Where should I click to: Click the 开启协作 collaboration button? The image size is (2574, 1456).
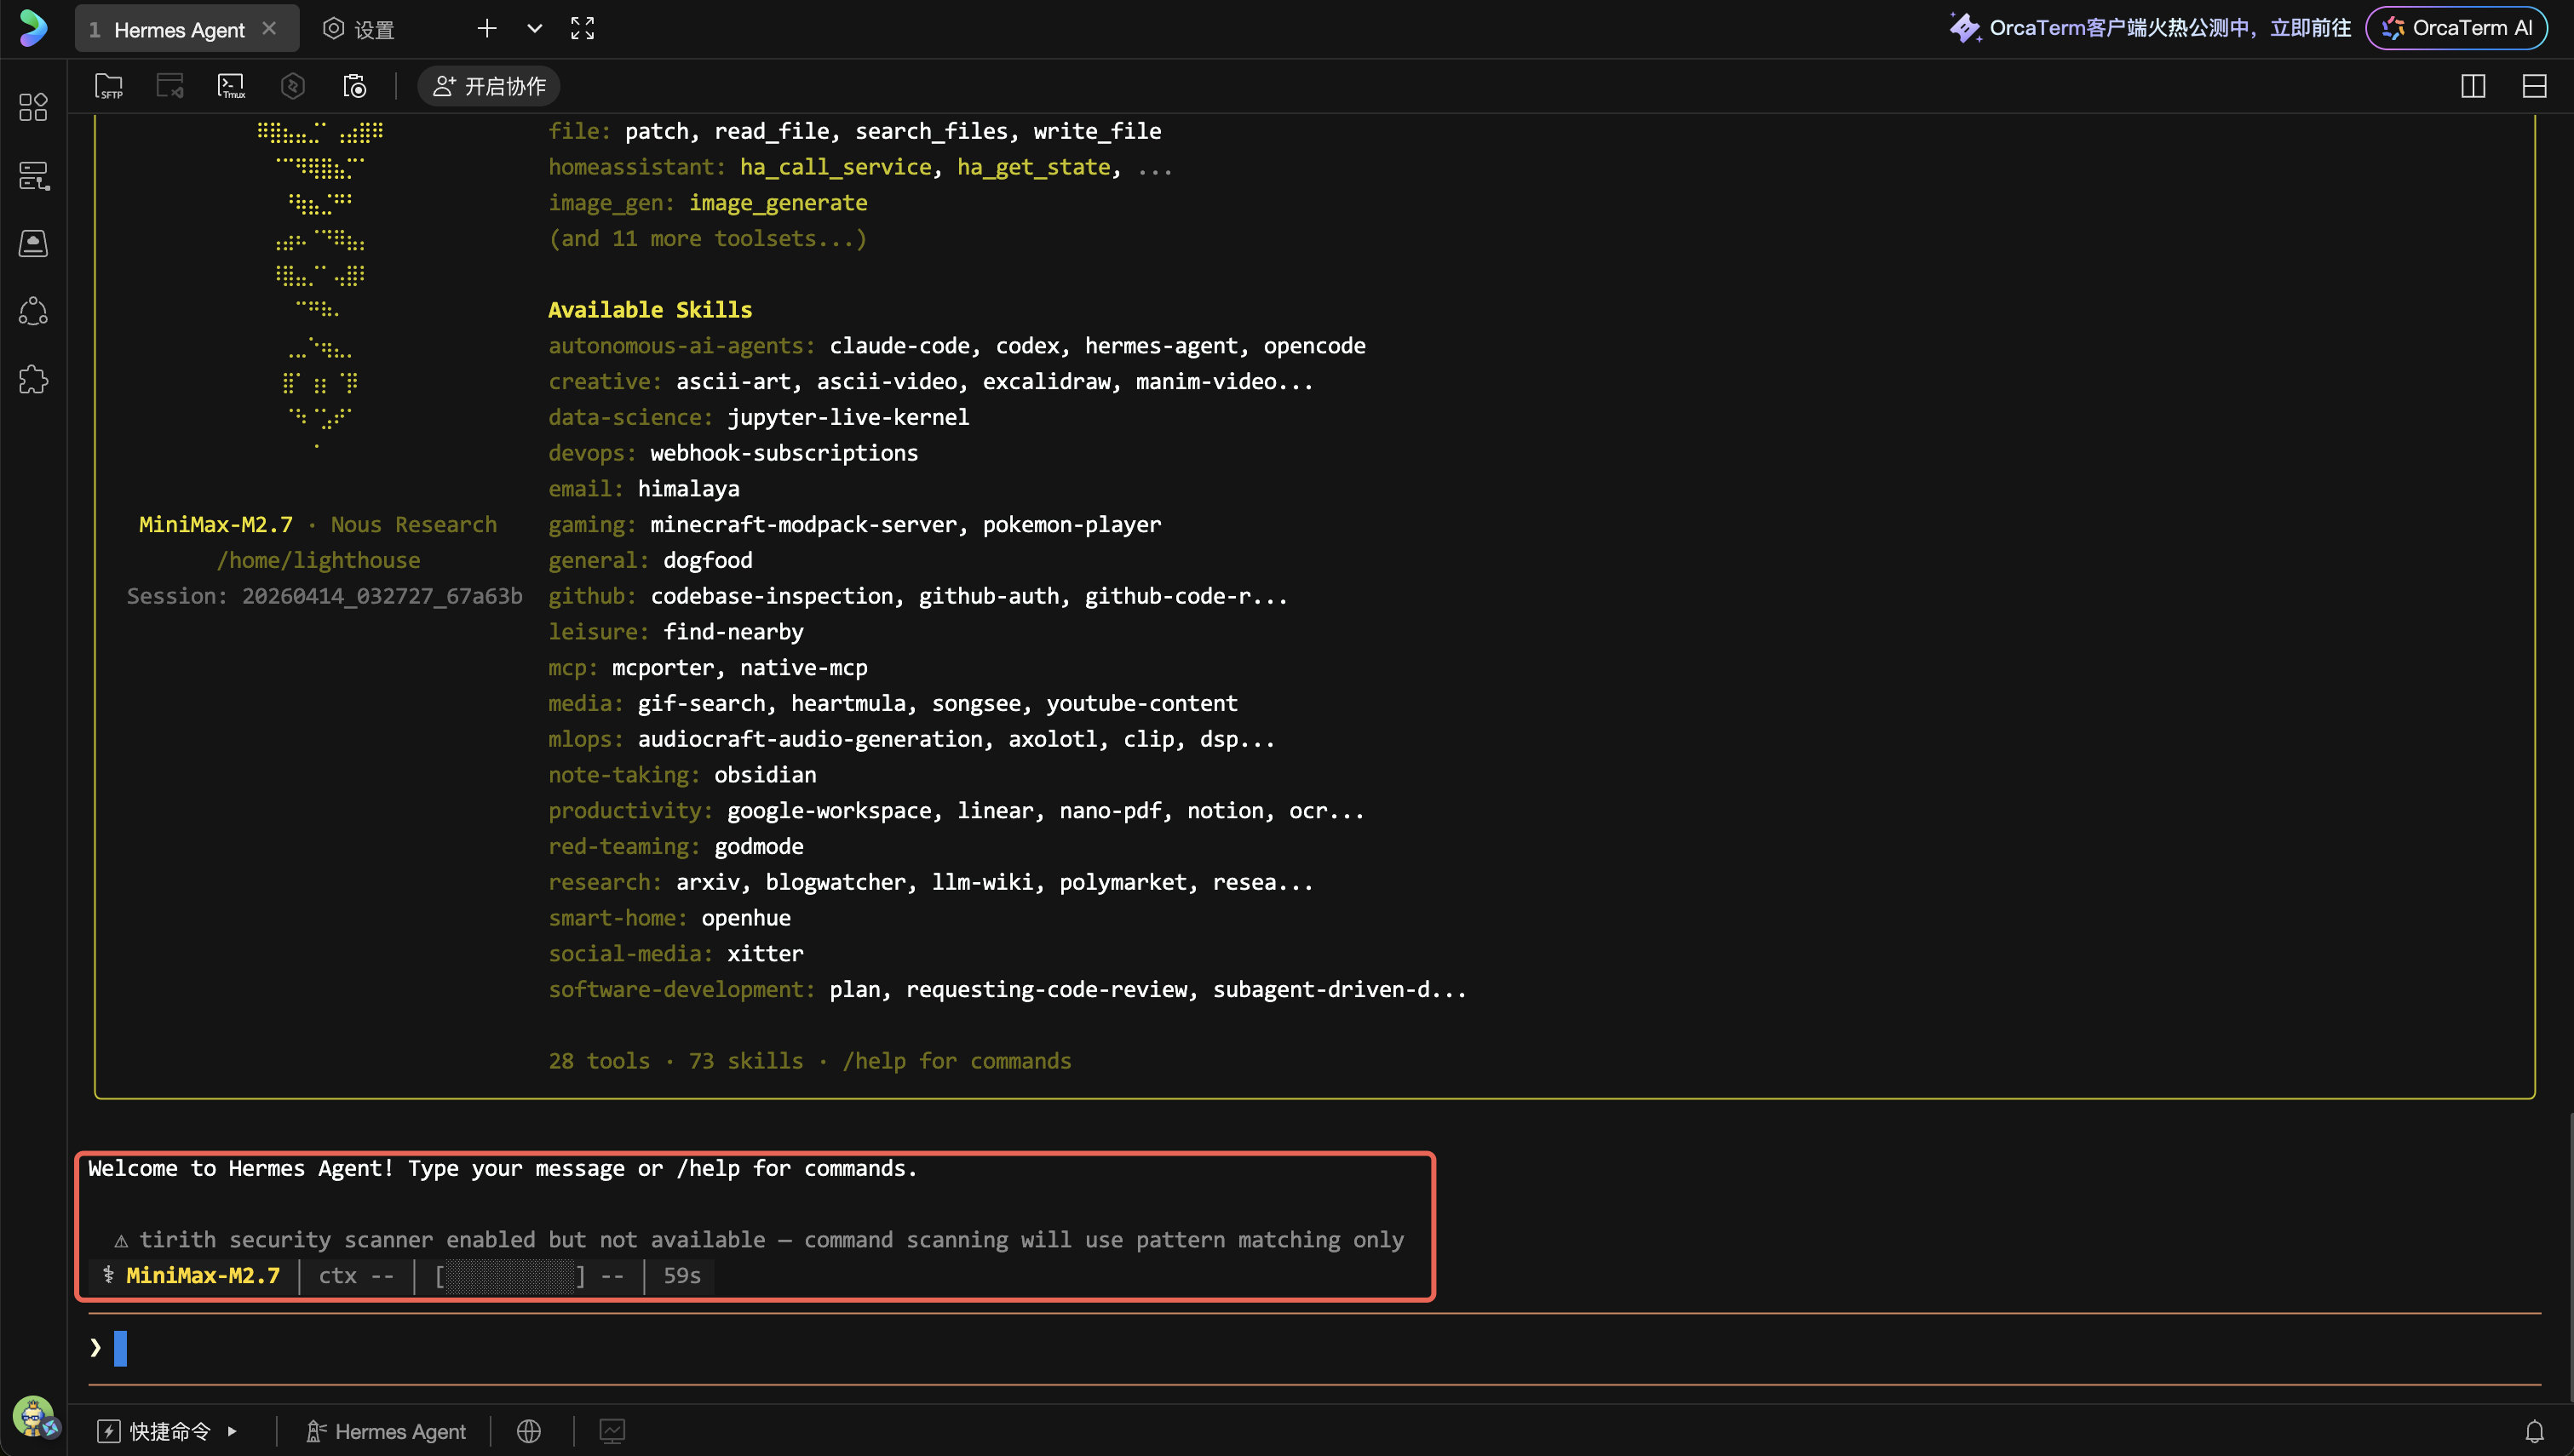click(x=489, y=86)
